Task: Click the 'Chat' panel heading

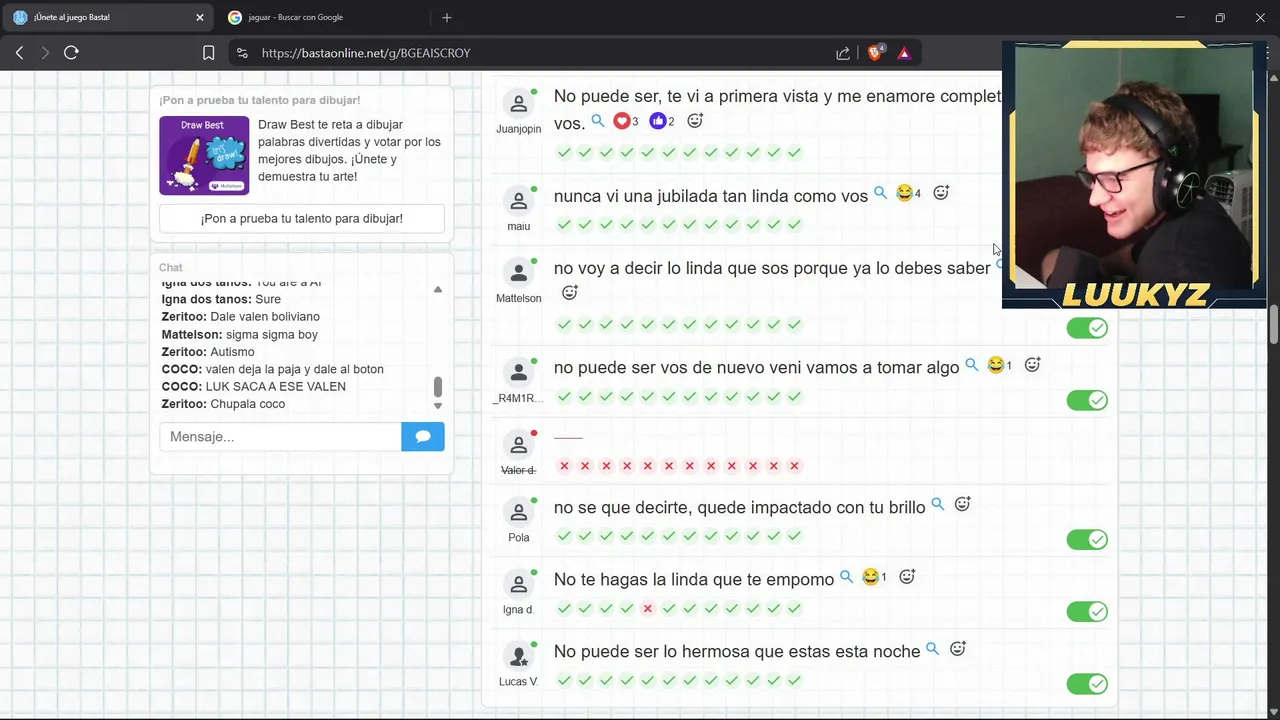Action: click(x=171, y=267)
